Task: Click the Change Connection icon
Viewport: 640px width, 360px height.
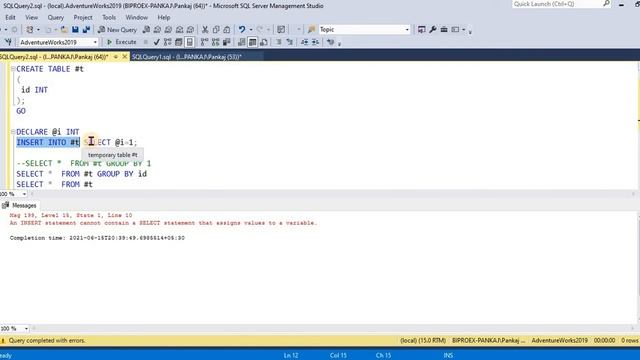Action: (8, 42)
